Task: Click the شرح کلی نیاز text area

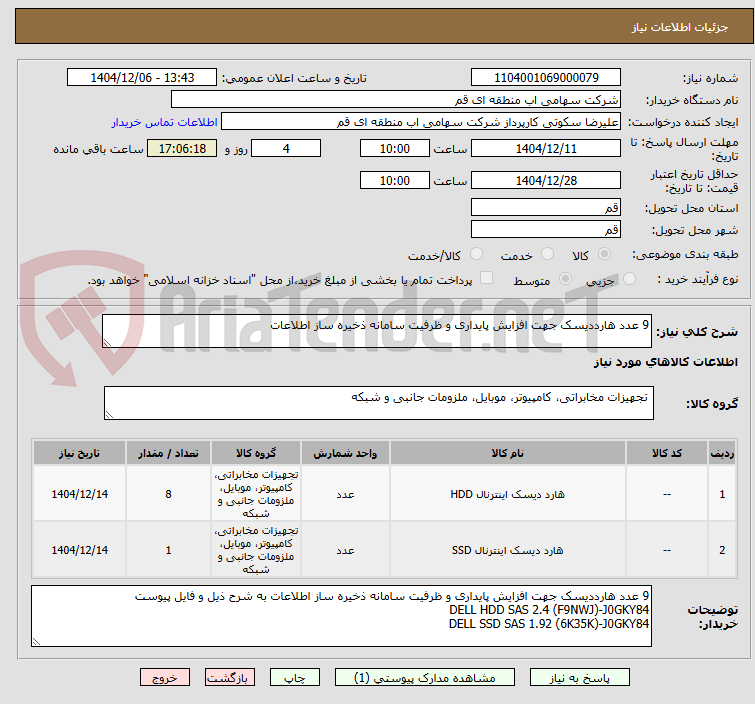Action: click(377, 331)
